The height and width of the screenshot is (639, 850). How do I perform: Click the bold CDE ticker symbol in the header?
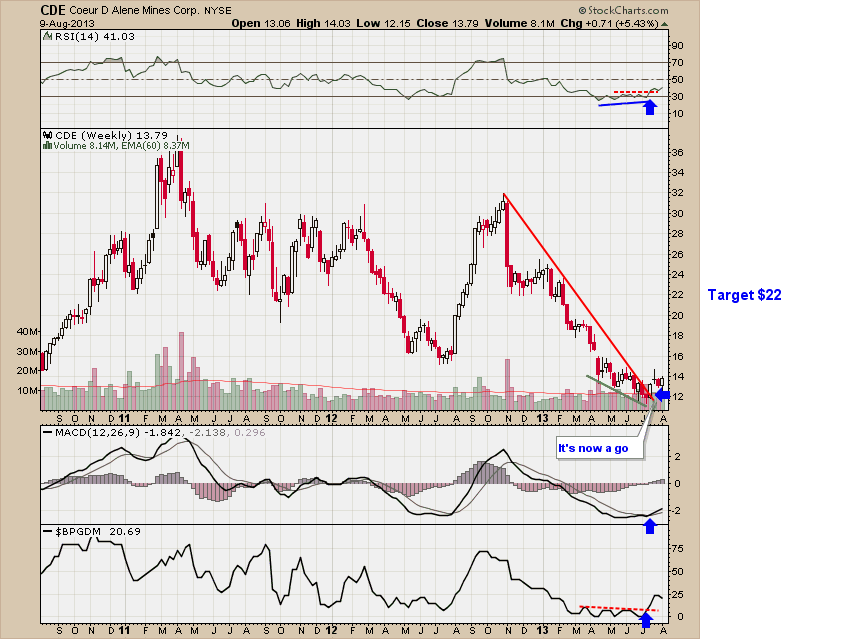tap(53, 10)
